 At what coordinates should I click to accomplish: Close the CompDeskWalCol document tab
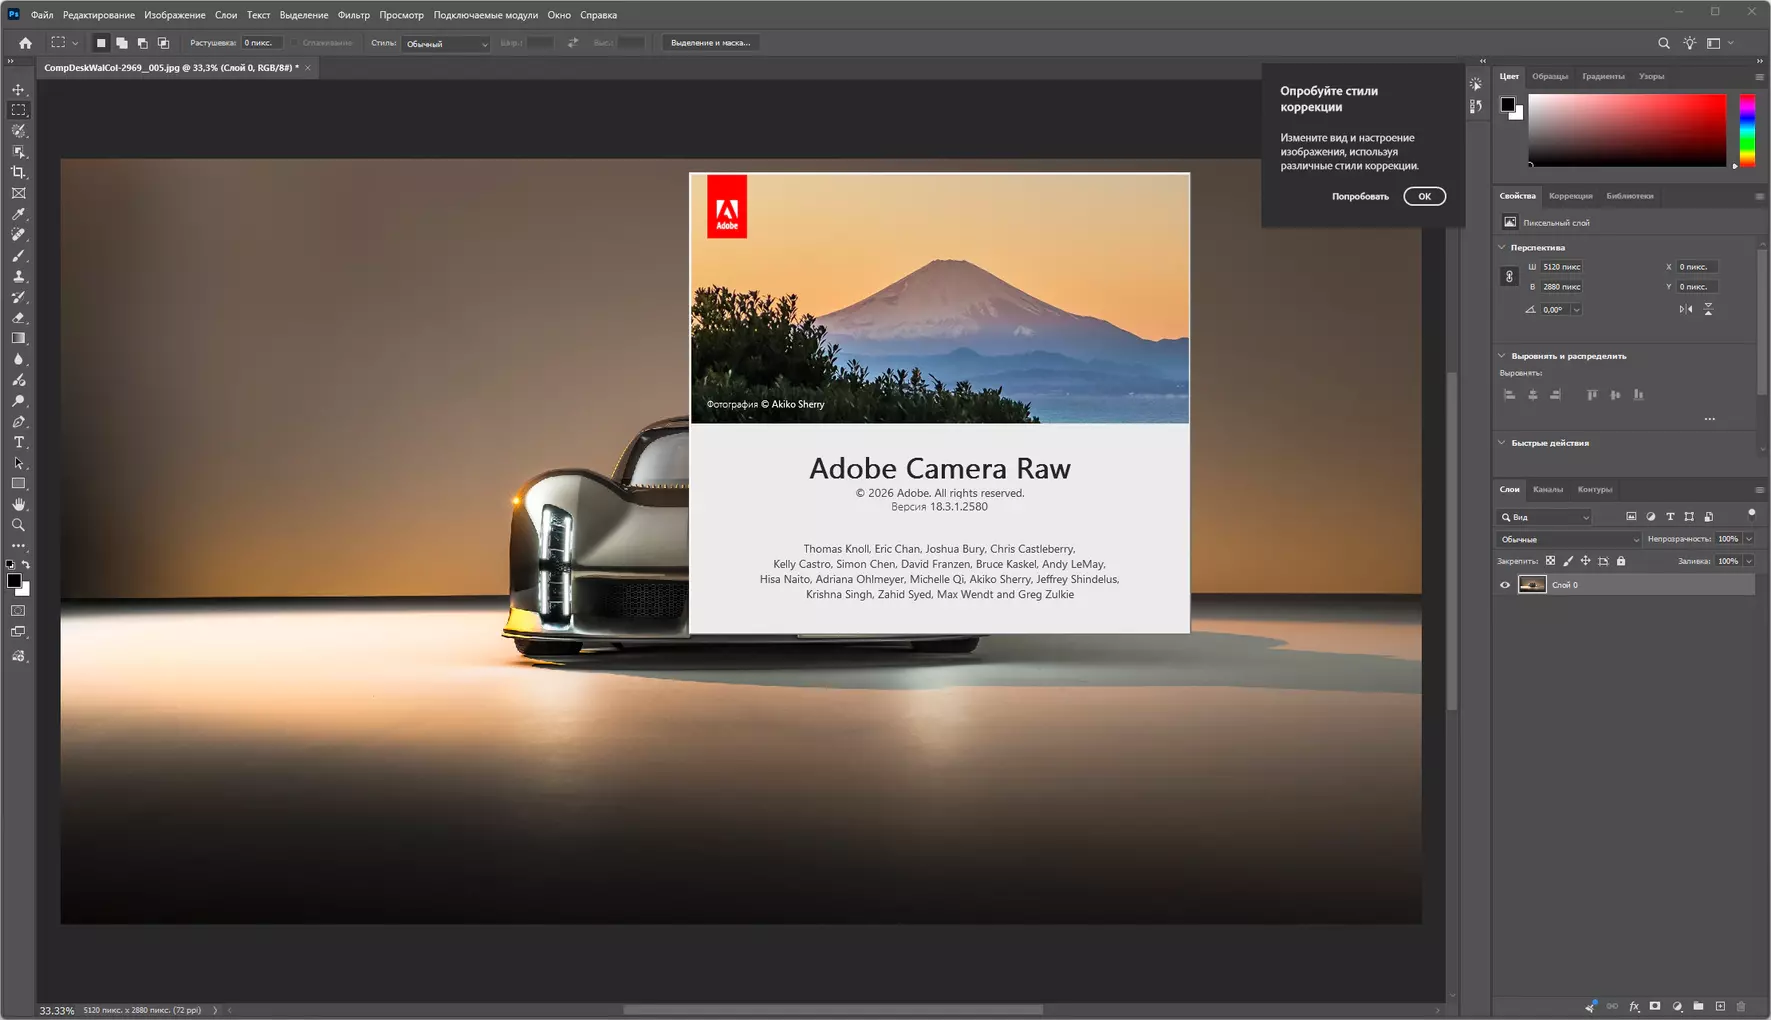[308, 68]
